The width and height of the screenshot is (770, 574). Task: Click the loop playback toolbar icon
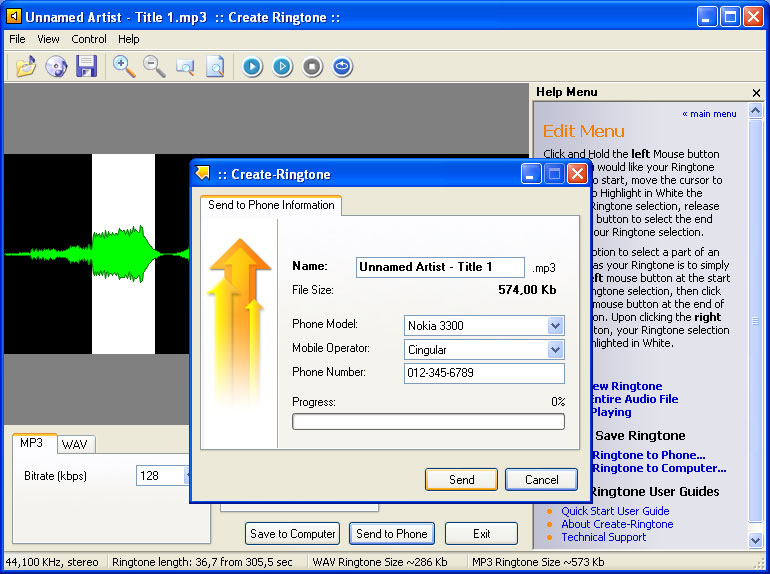342,67
